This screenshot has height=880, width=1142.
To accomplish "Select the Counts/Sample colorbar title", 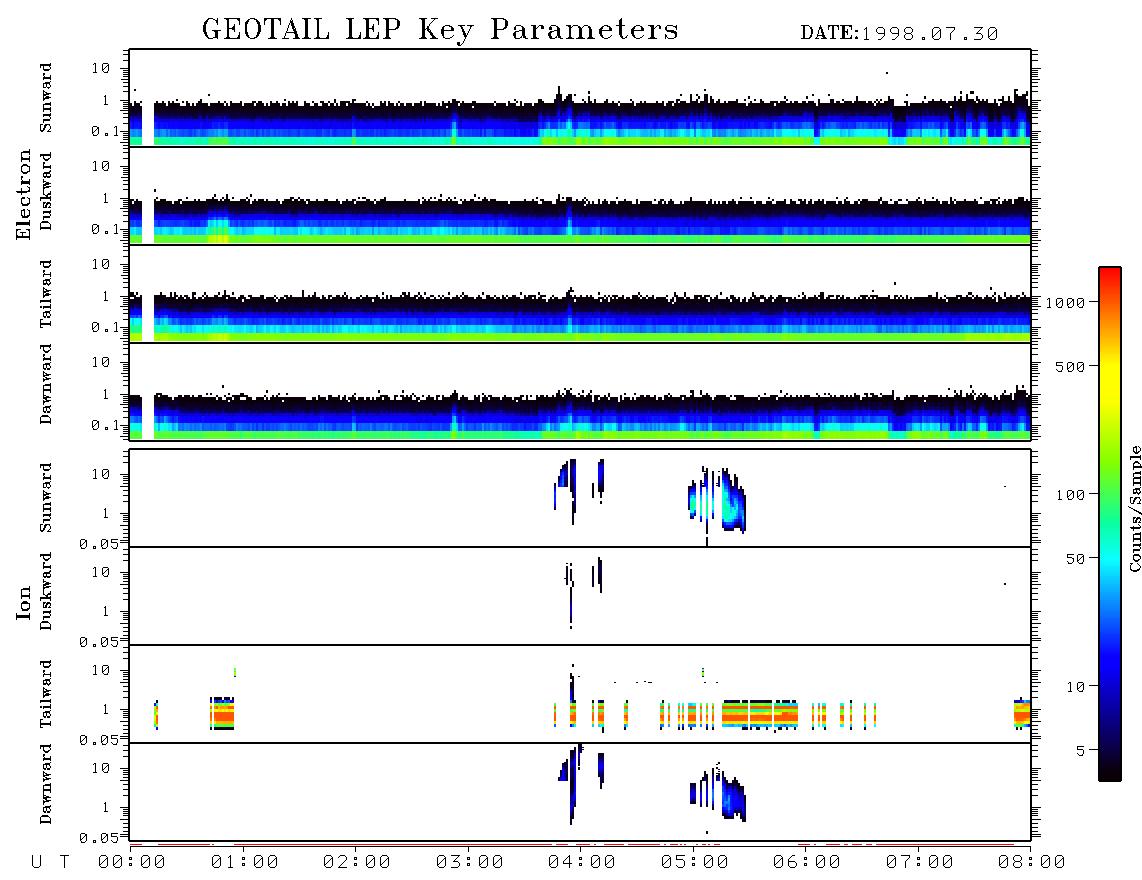I will pyautogui.click(x=1135, y=508).
